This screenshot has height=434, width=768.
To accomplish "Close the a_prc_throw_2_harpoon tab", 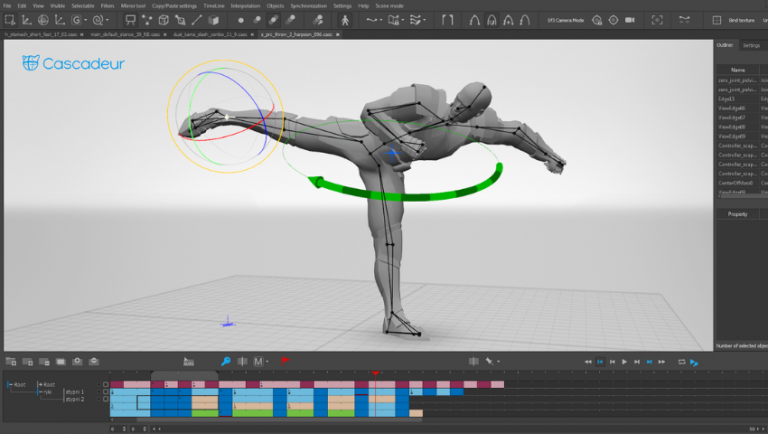I will click(337, 34).
